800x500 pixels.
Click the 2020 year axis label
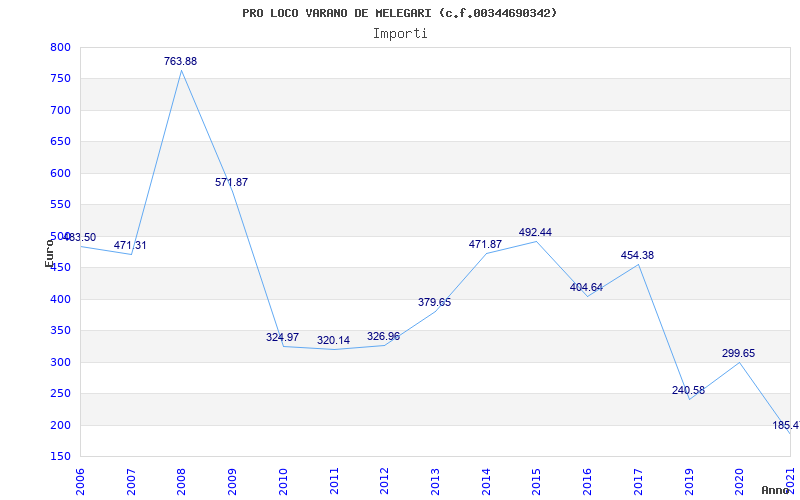pyautogui.click(x=739, y=482)
